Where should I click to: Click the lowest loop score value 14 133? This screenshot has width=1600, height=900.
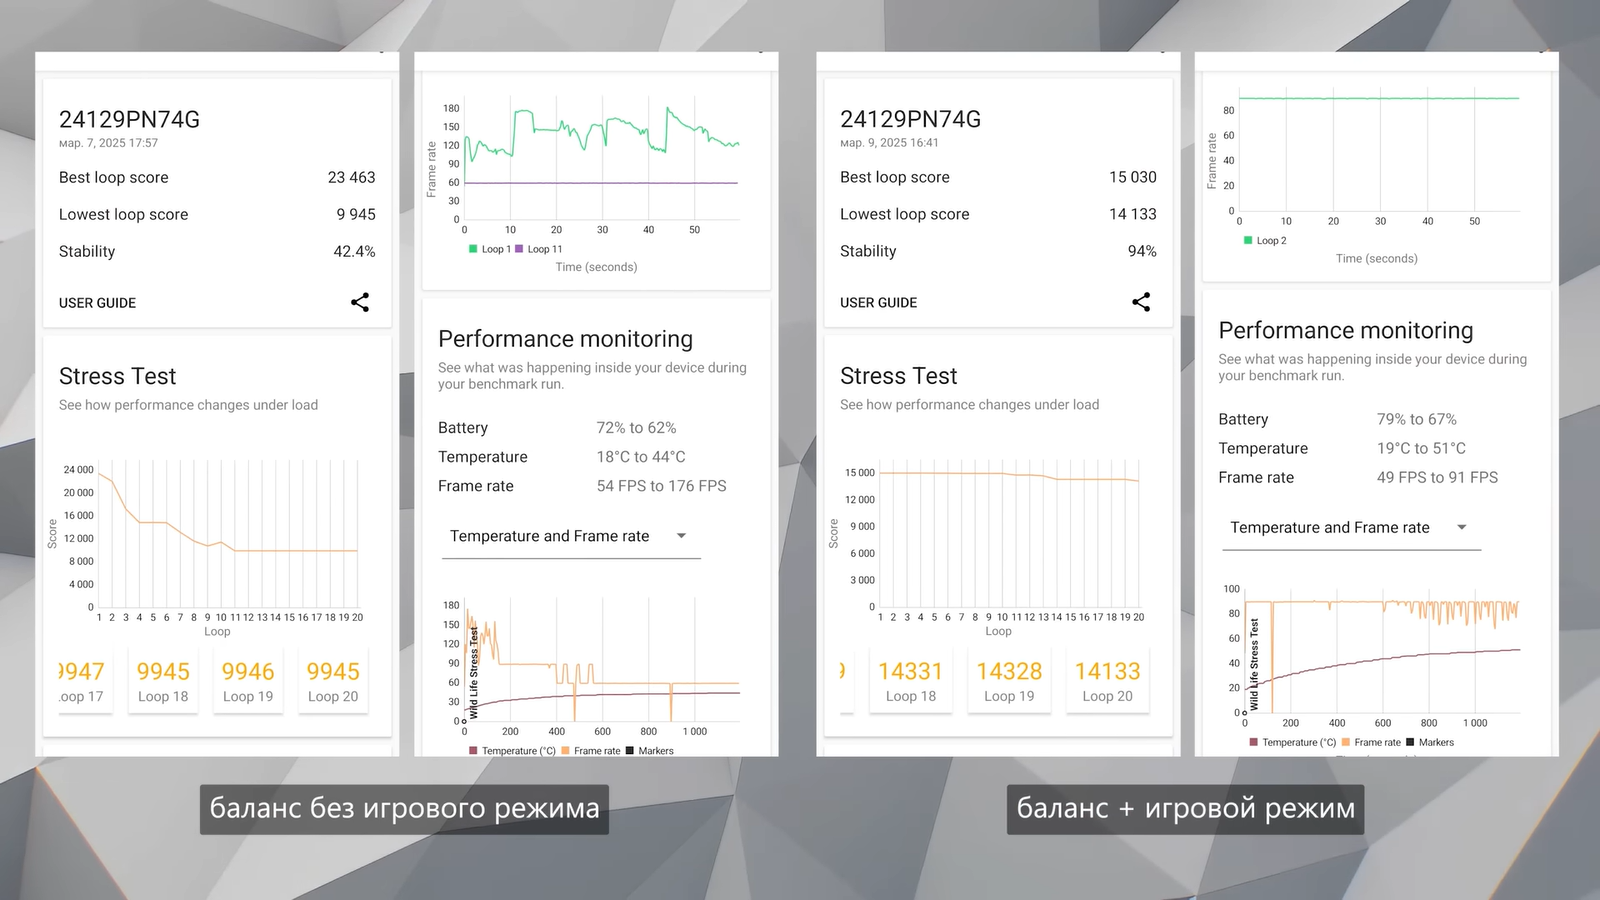1133,214
